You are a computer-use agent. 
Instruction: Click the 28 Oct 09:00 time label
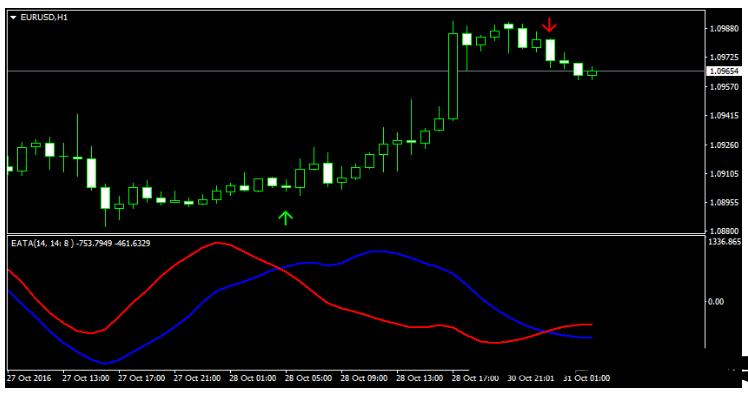click(364, 378)
